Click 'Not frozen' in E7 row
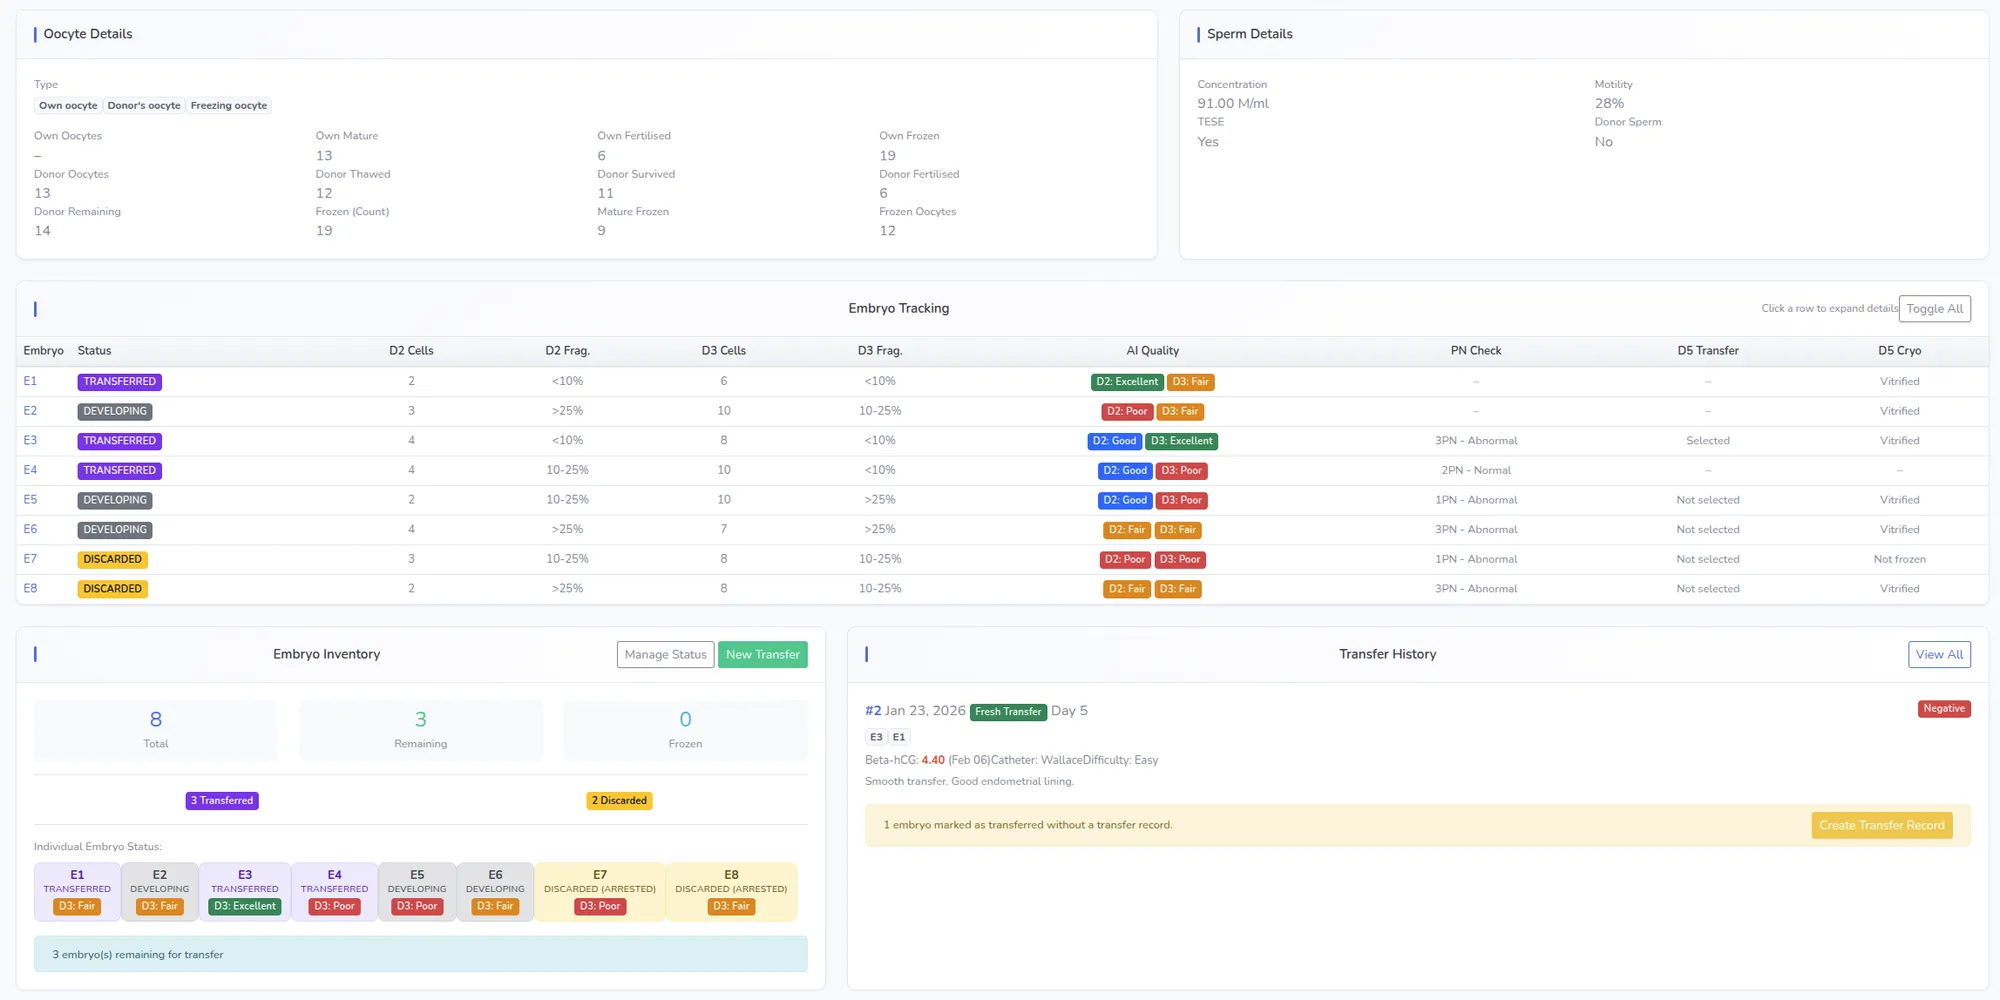 [1899, 560]
